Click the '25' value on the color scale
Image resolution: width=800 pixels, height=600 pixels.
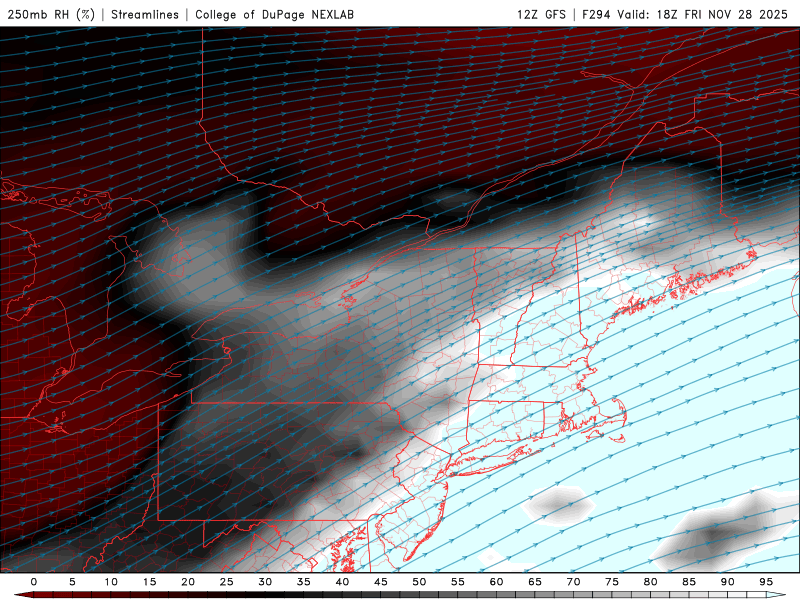coord(226,582)
